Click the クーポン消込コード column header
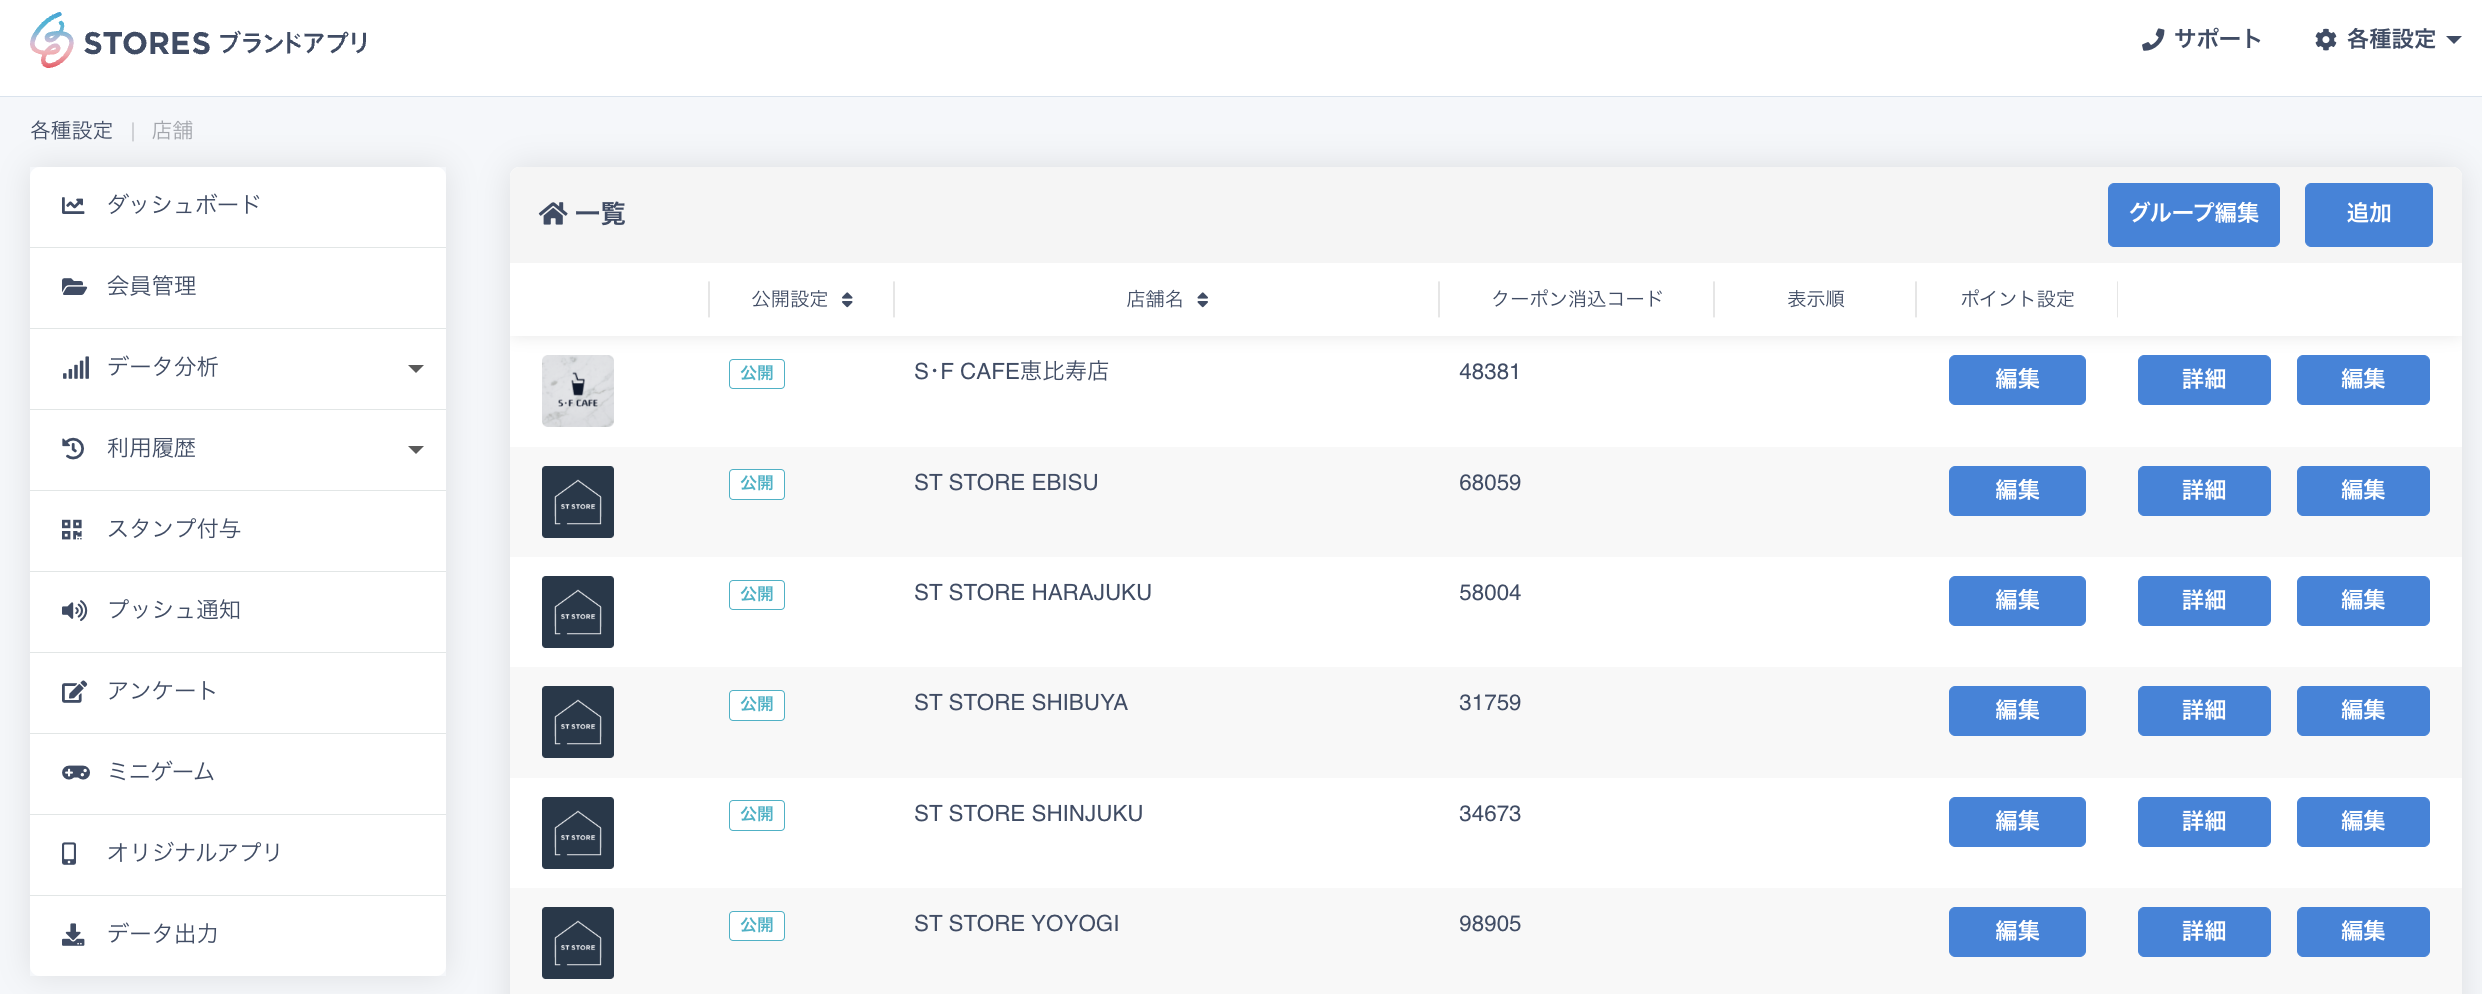The image size is (2482, 994). 1577,299
